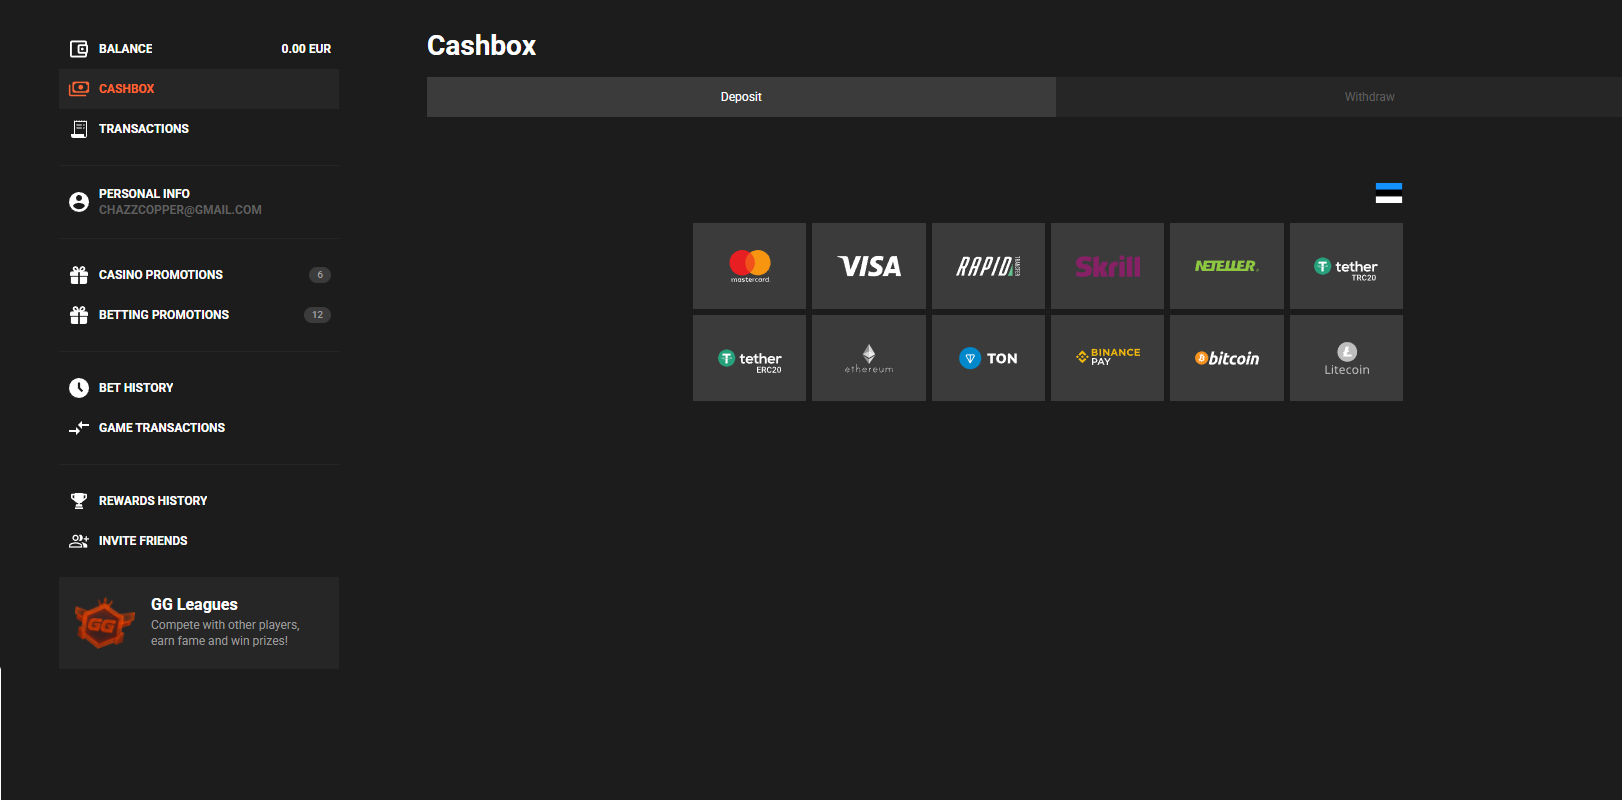This screenshot has height=800, width=1622.
Task: Click the Bet History clock icon
Action: click(x=79, y=388)
